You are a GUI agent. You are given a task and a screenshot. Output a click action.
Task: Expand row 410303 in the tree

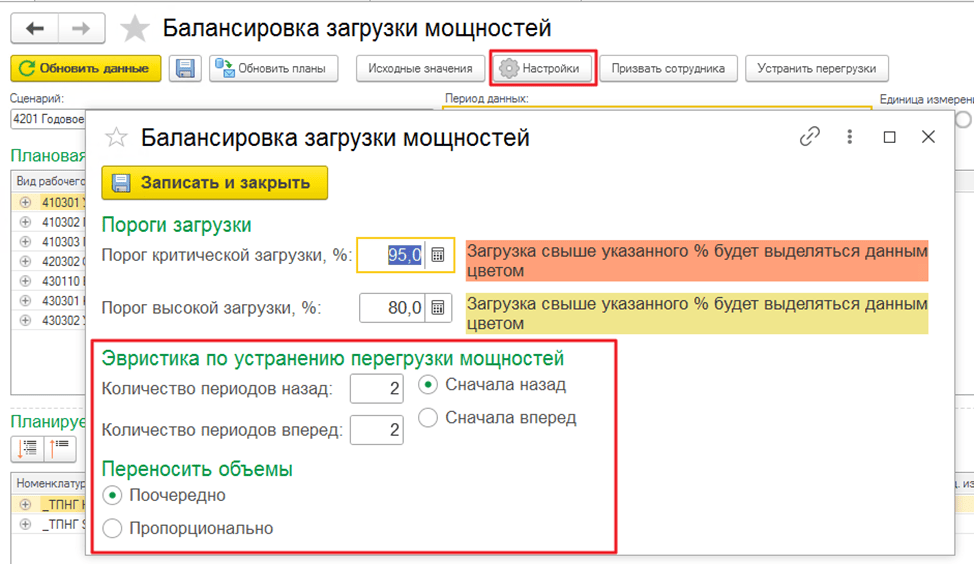tap(25, 242)
